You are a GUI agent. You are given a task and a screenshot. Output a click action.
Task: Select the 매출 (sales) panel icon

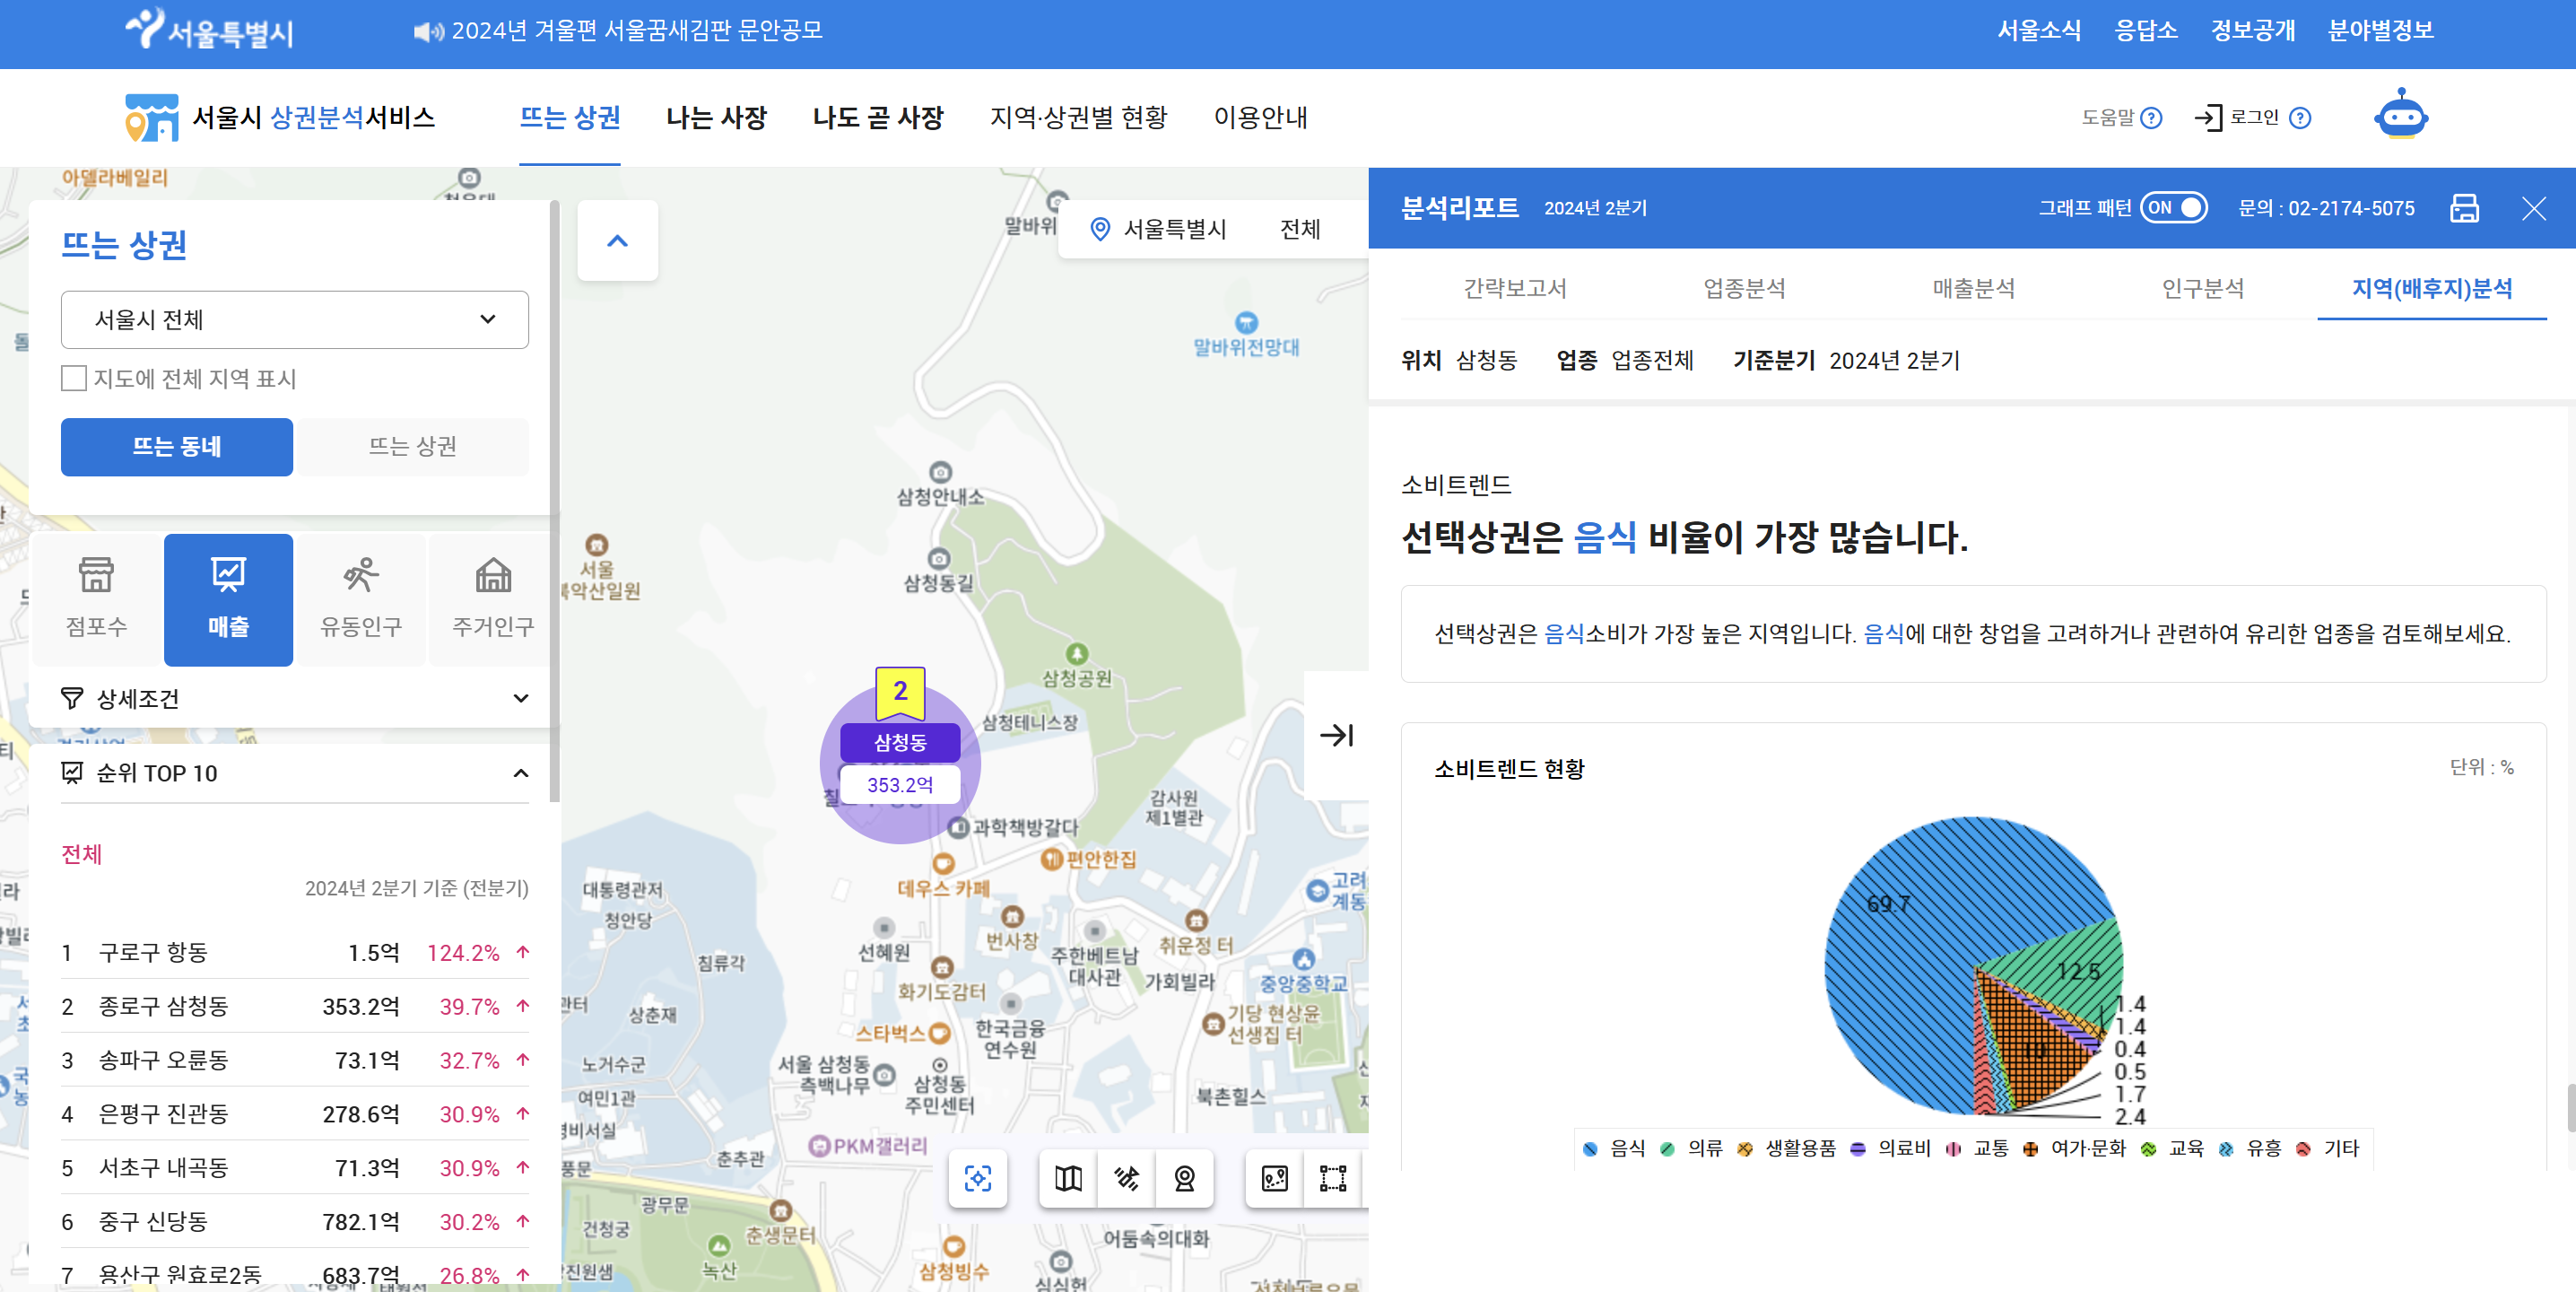227,598
